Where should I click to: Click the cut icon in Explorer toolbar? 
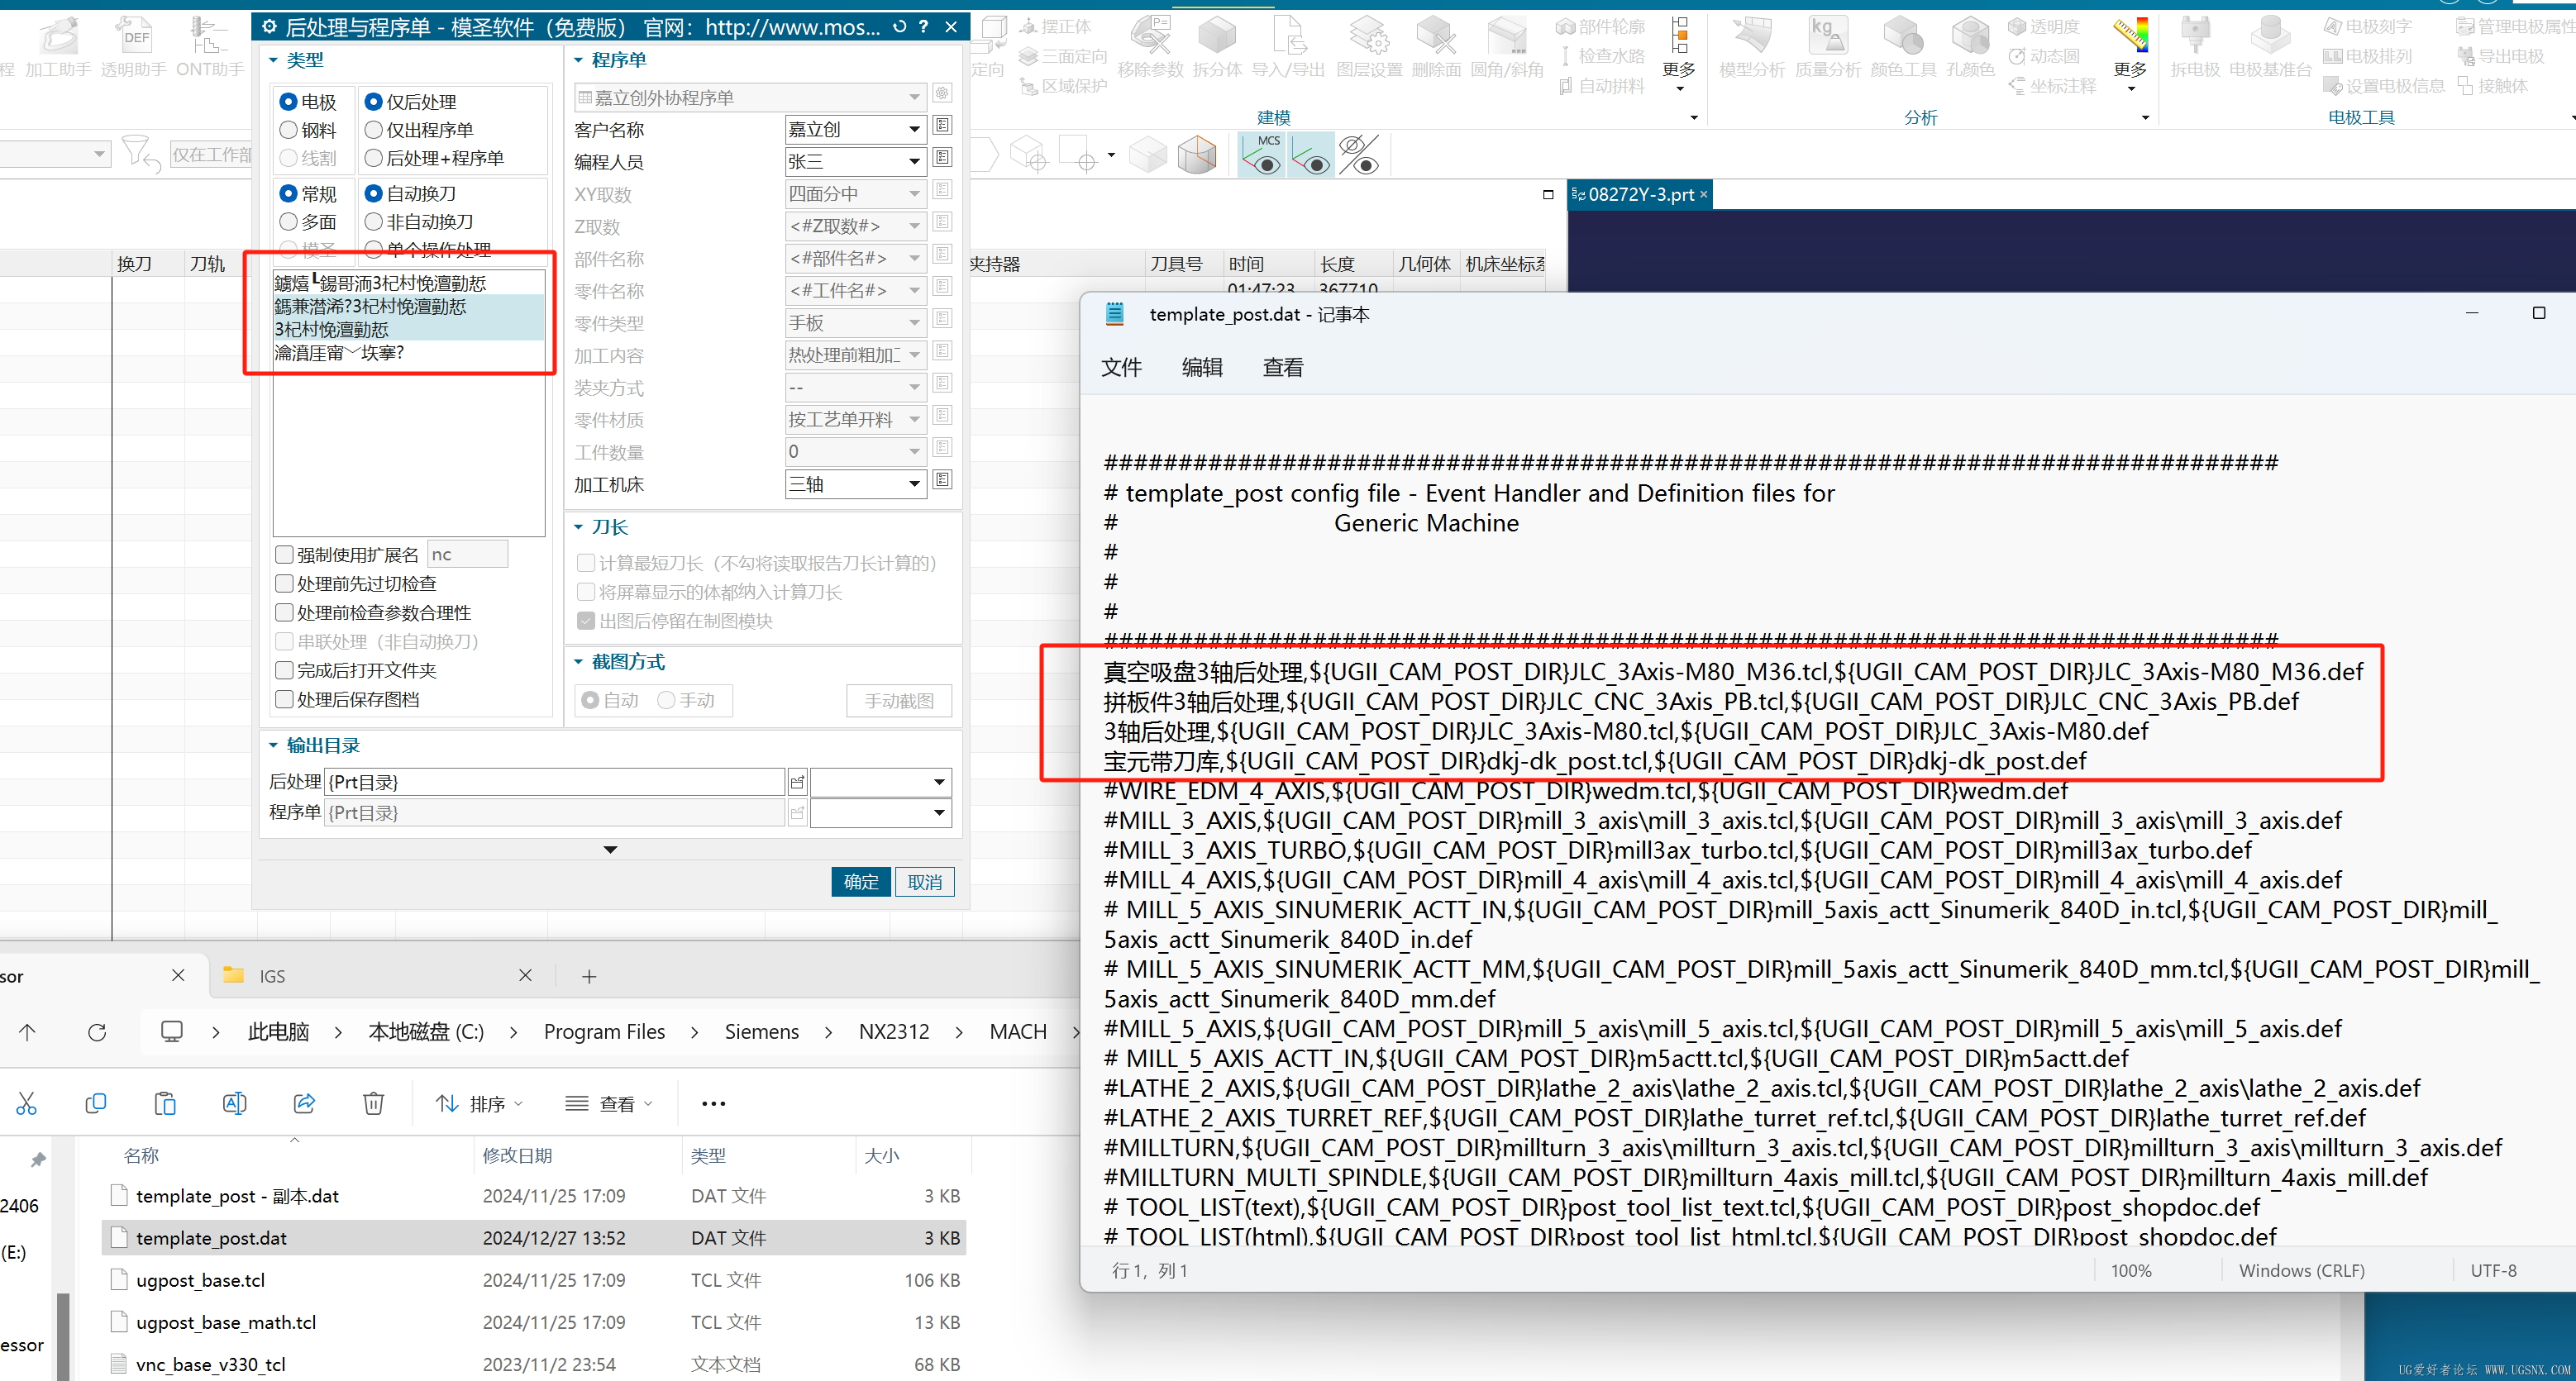[x=26, y=1103]
